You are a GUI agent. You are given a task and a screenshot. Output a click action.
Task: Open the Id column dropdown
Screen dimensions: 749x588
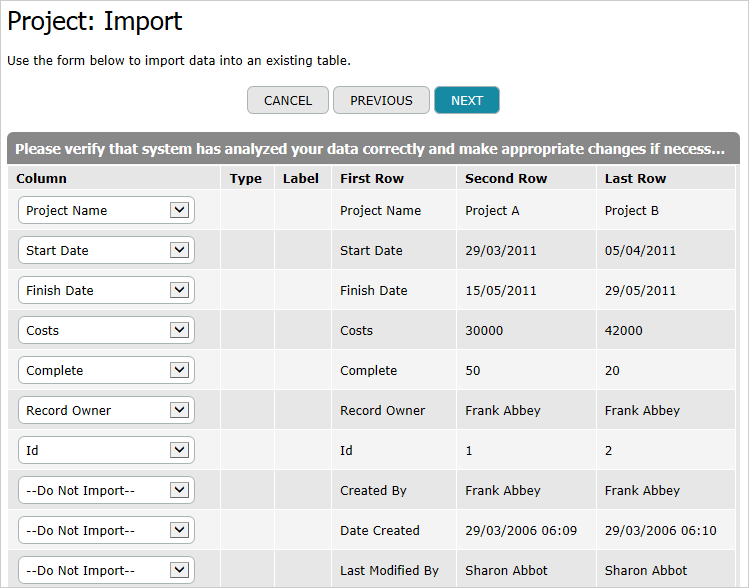[106, 450]
